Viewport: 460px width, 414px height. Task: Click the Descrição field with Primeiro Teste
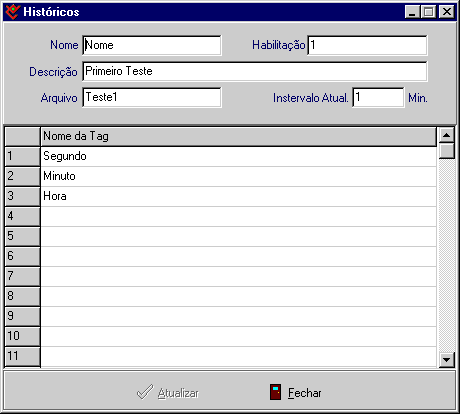click(255, 71)
